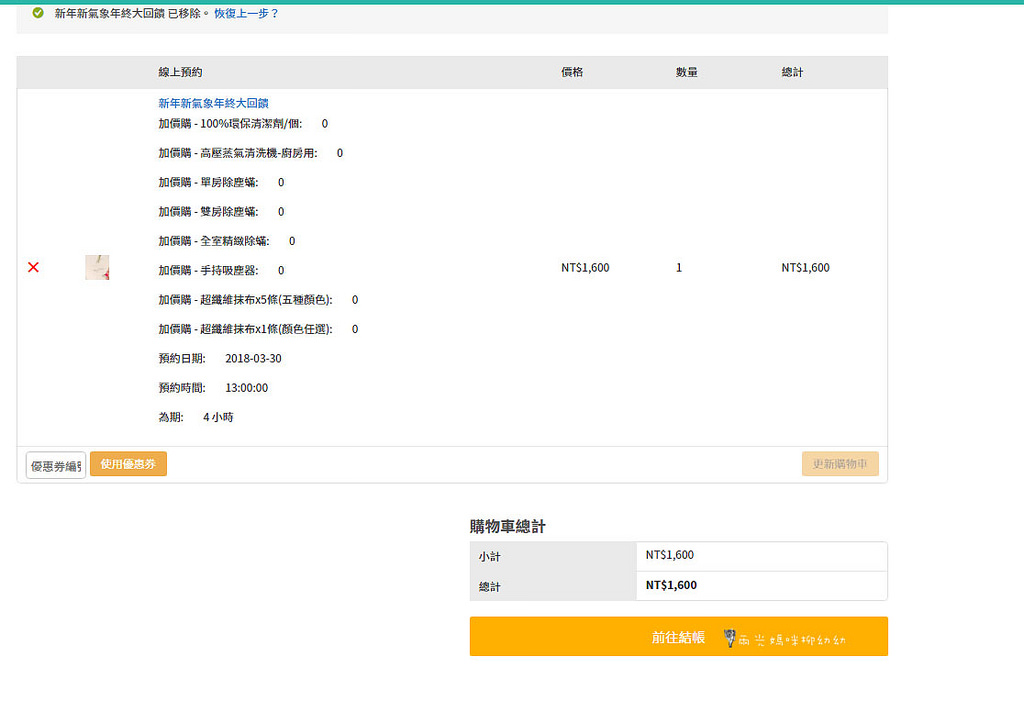Remove the item with the red X icon

[33, 267]
